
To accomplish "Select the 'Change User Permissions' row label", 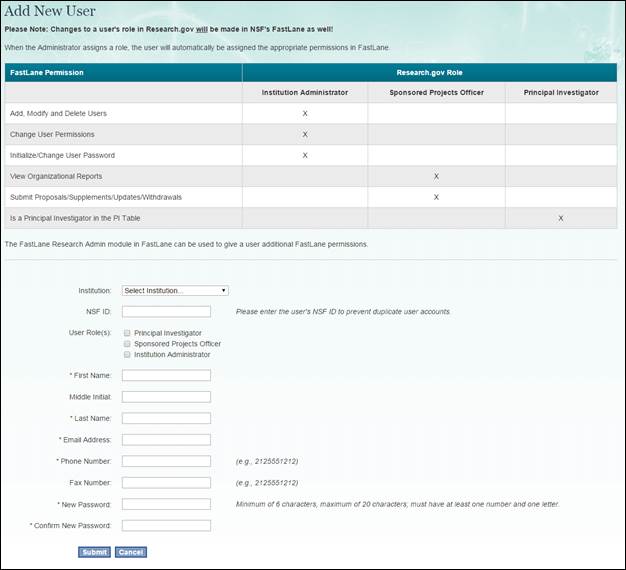I will 52,135.
